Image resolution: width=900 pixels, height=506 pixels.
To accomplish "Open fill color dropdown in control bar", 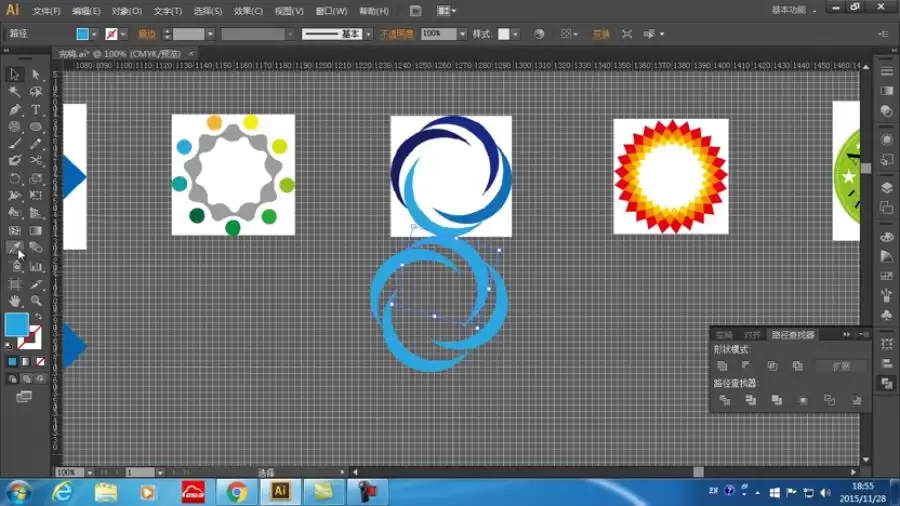I will pos(94,34).
